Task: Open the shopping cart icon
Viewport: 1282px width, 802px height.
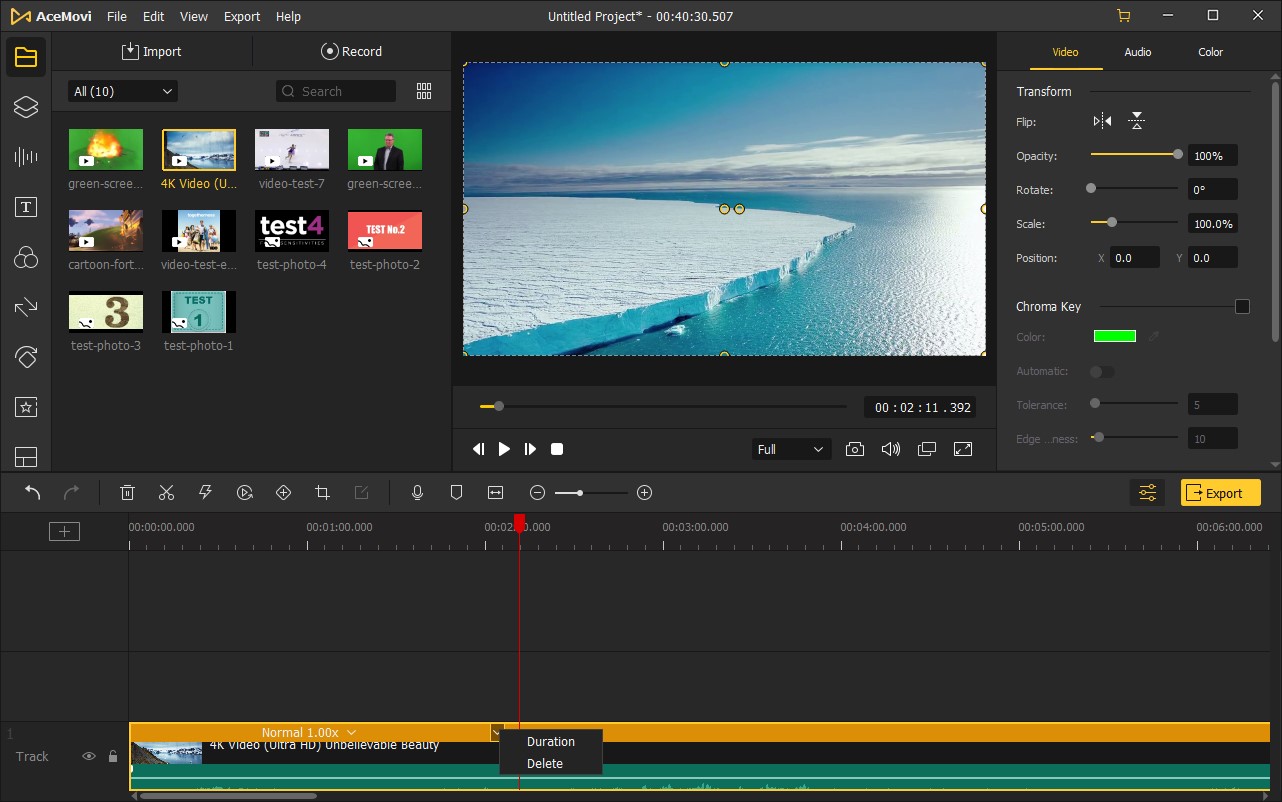Action: pos(1124,16)
